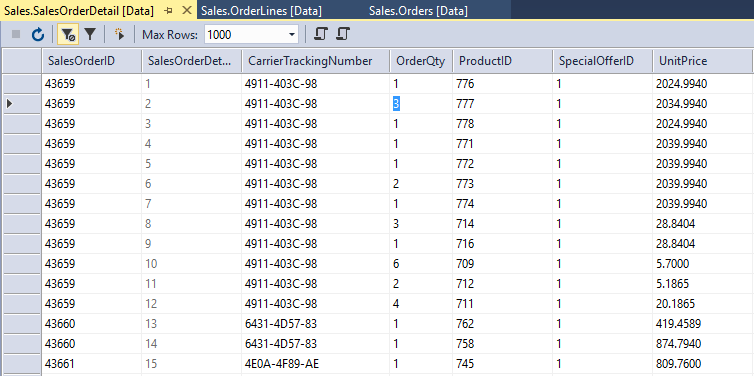
Task: Click the first Script icon
Action: tap(321, 34)
